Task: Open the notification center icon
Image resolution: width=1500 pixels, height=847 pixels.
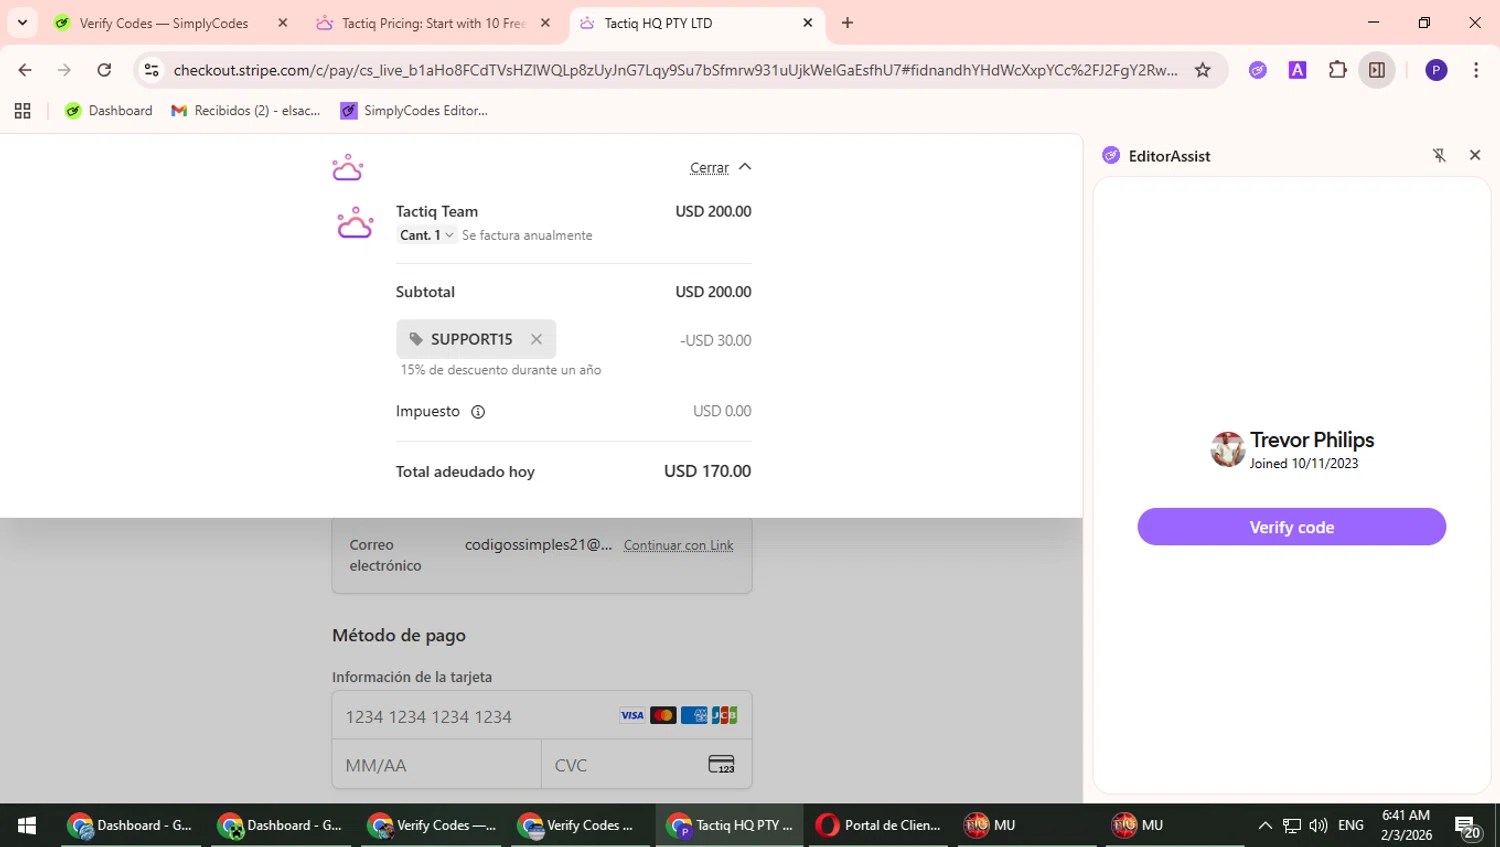Action: pyautogui.click(x=1467, y=826)
